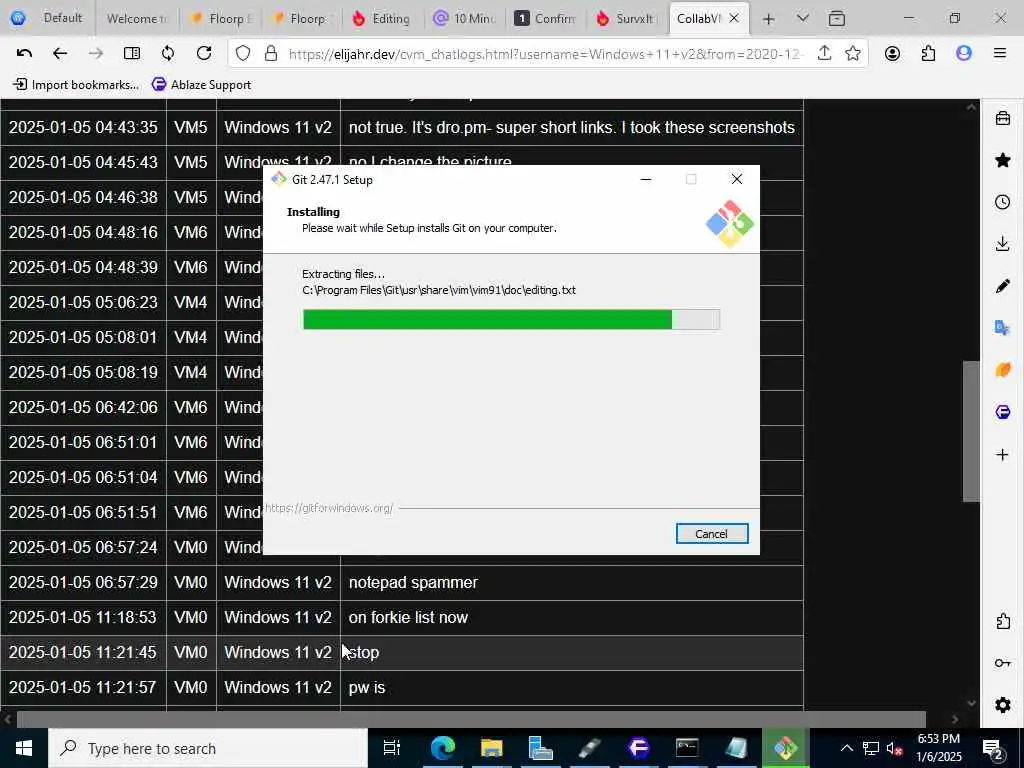
Task: Open the tracking protection shield
Action: 243,54
